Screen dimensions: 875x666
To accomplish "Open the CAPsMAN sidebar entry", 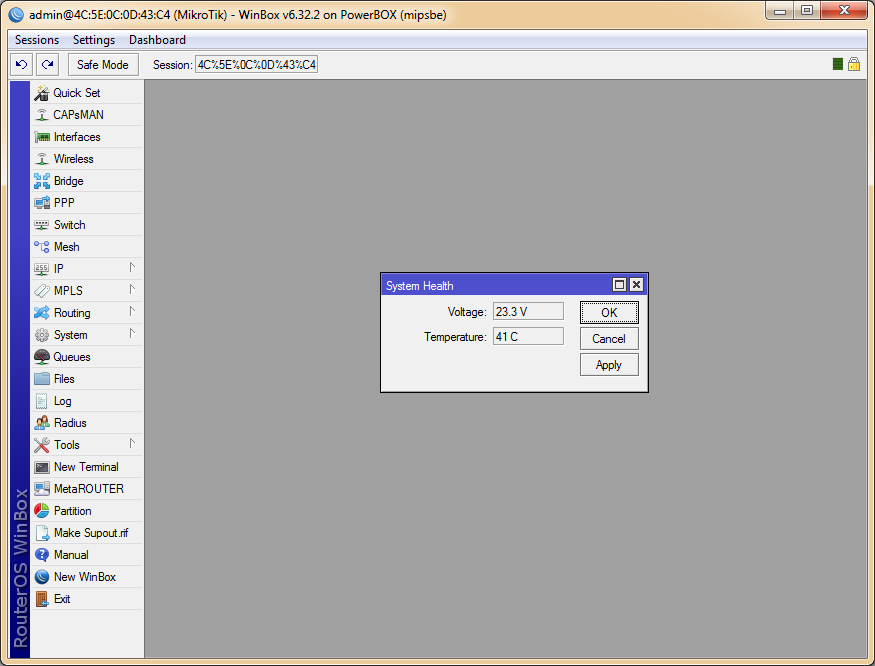I will (x=78, y=115).
